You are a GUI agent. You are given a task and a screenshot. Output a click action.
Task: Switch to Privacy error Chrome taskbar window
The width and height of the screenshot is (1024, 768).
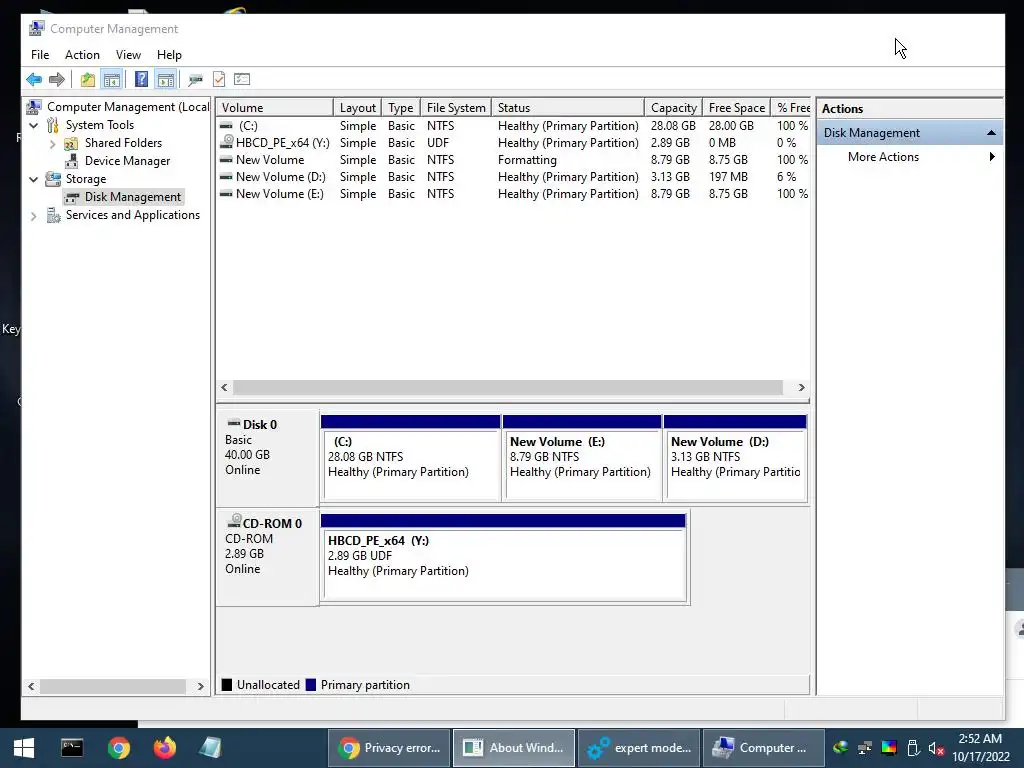[x=390, y=748]
